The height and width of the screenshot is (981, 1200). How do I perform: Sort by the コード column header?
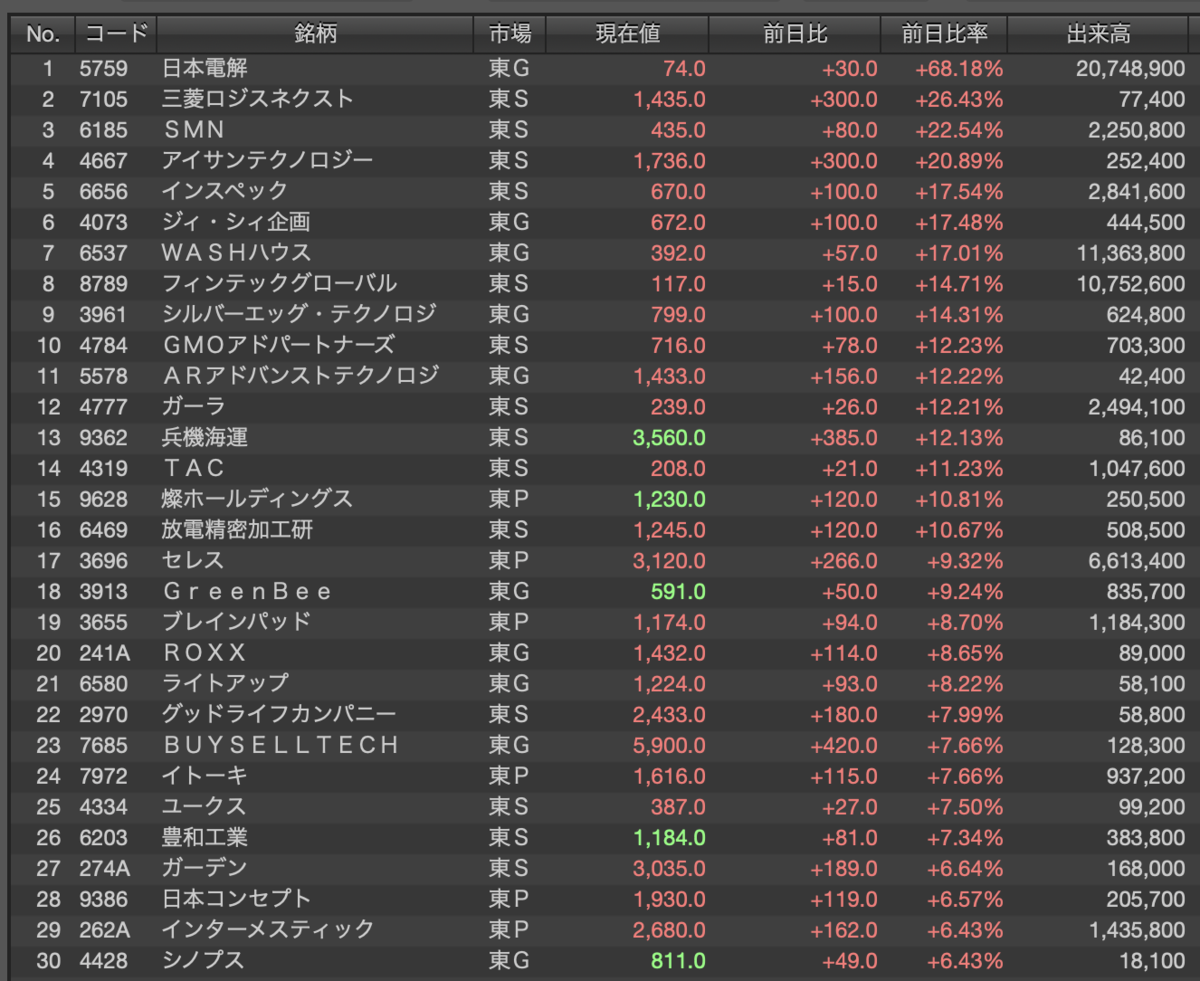click(116, 34)
